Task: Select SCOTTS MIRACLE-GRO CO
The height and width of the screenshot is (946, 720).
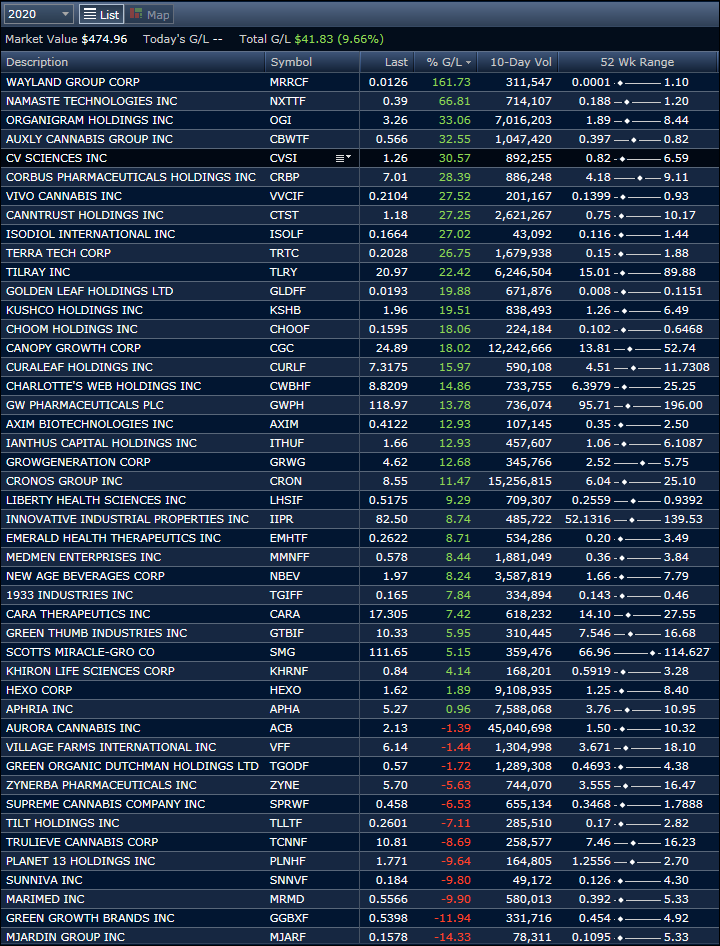Action: [80, 652]
